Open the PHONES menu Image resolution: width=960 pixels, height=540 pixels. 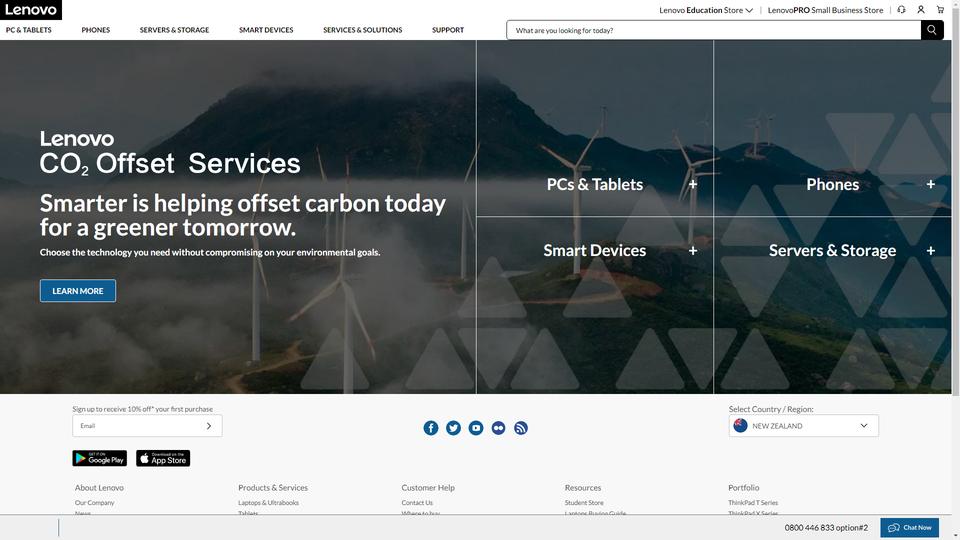[96, 30]
